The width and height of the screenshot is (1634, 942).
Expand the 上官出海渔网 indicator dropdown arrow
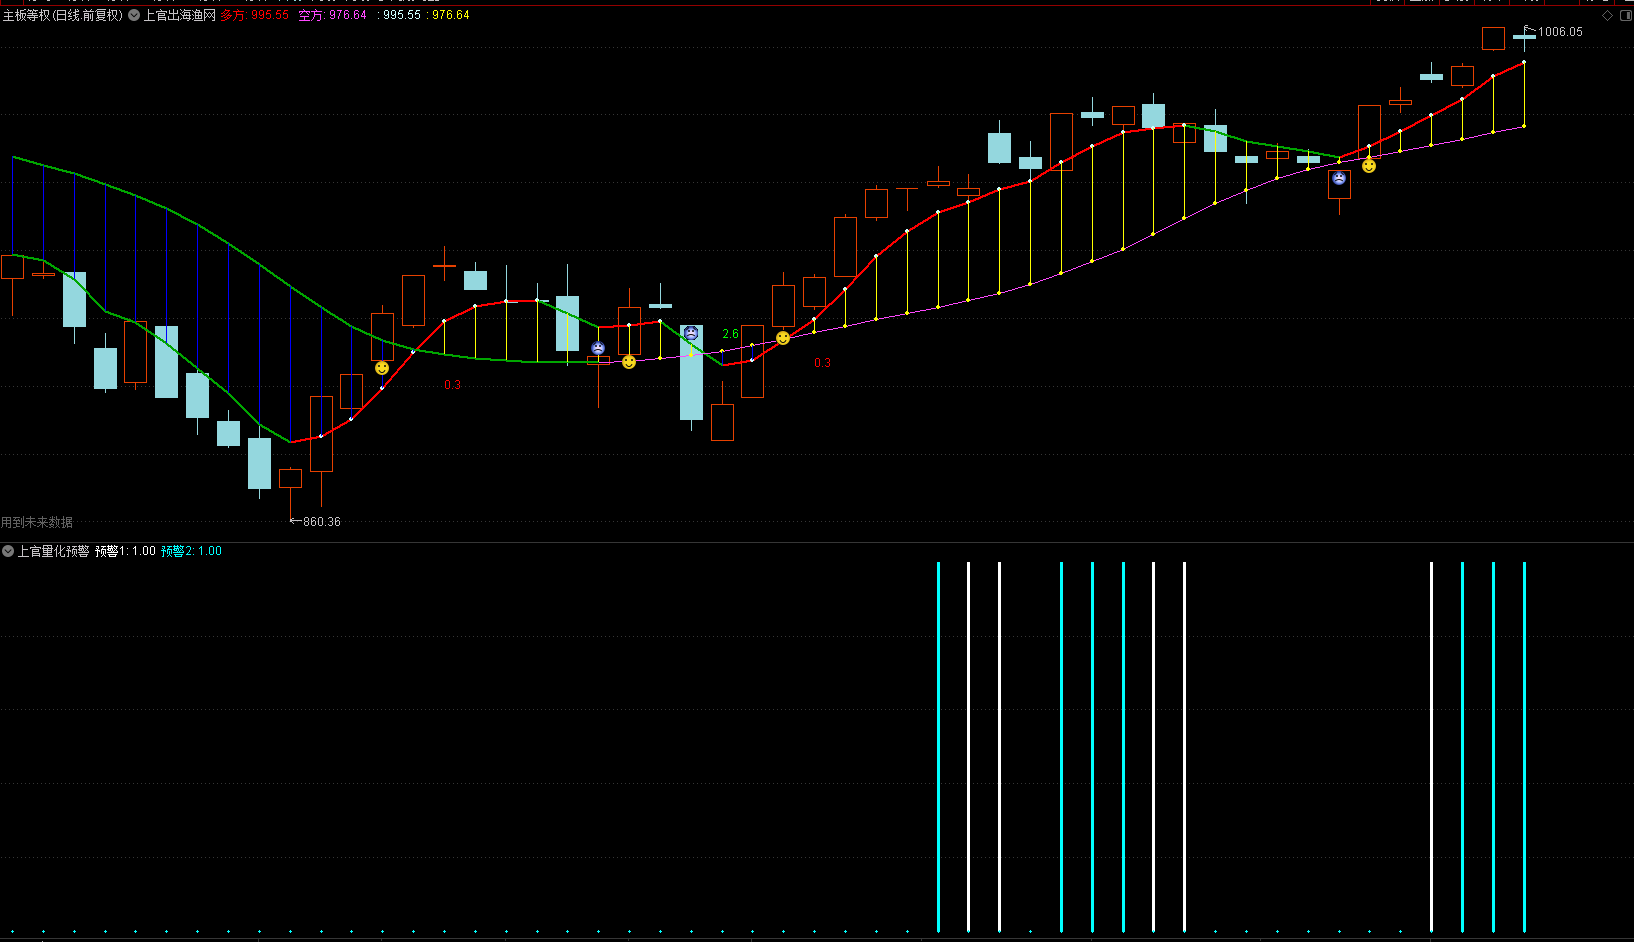134,15
